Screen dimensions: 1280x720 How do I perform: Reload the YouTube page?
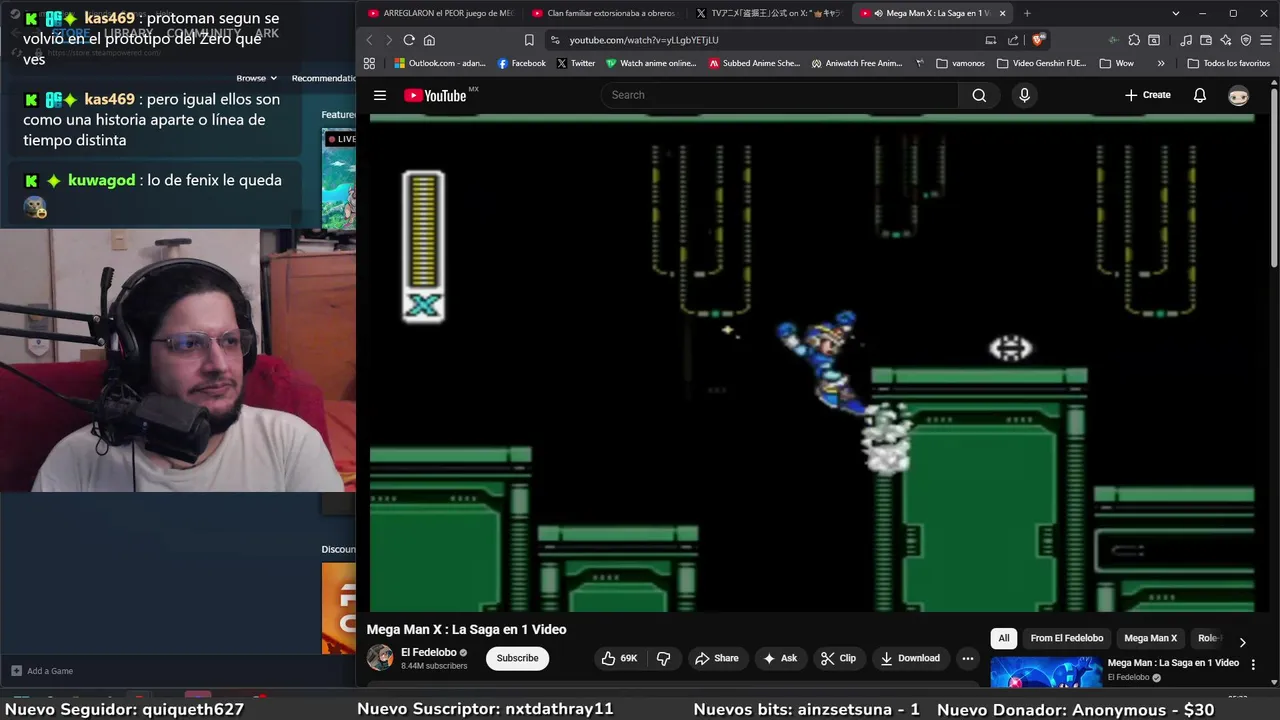point(409,40)
